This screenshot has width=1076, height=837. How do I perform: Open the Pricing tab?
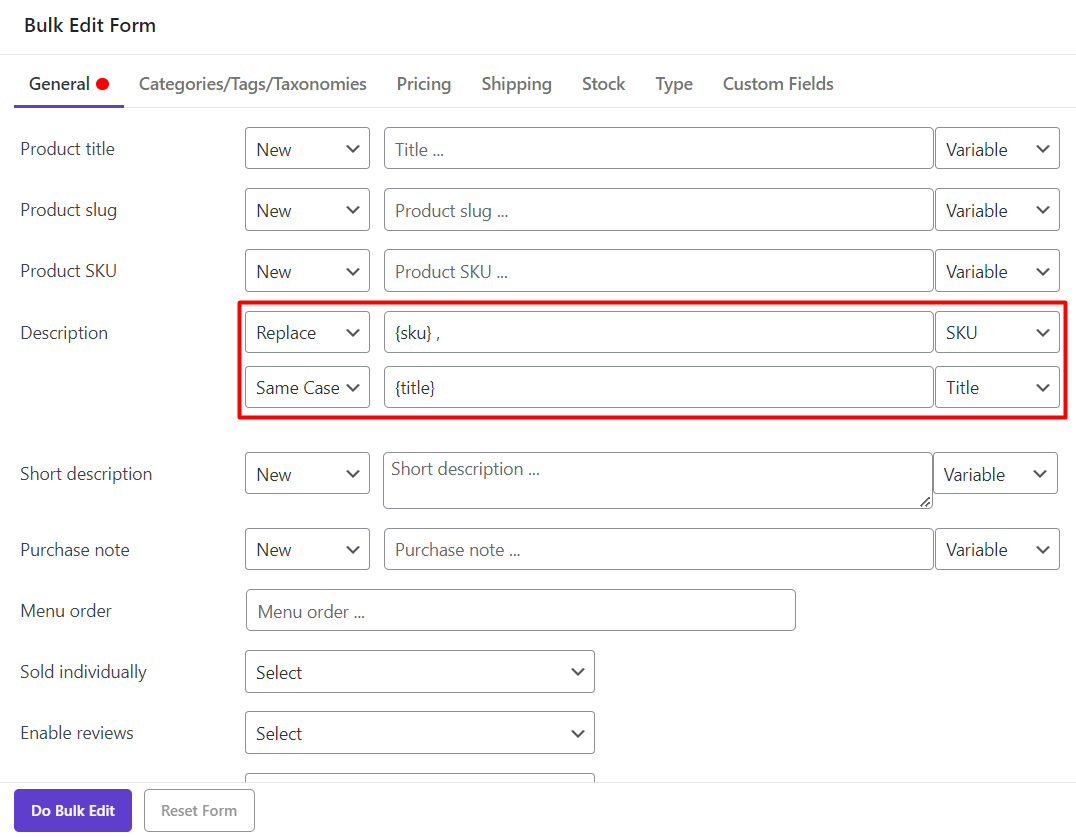(423, 84)
